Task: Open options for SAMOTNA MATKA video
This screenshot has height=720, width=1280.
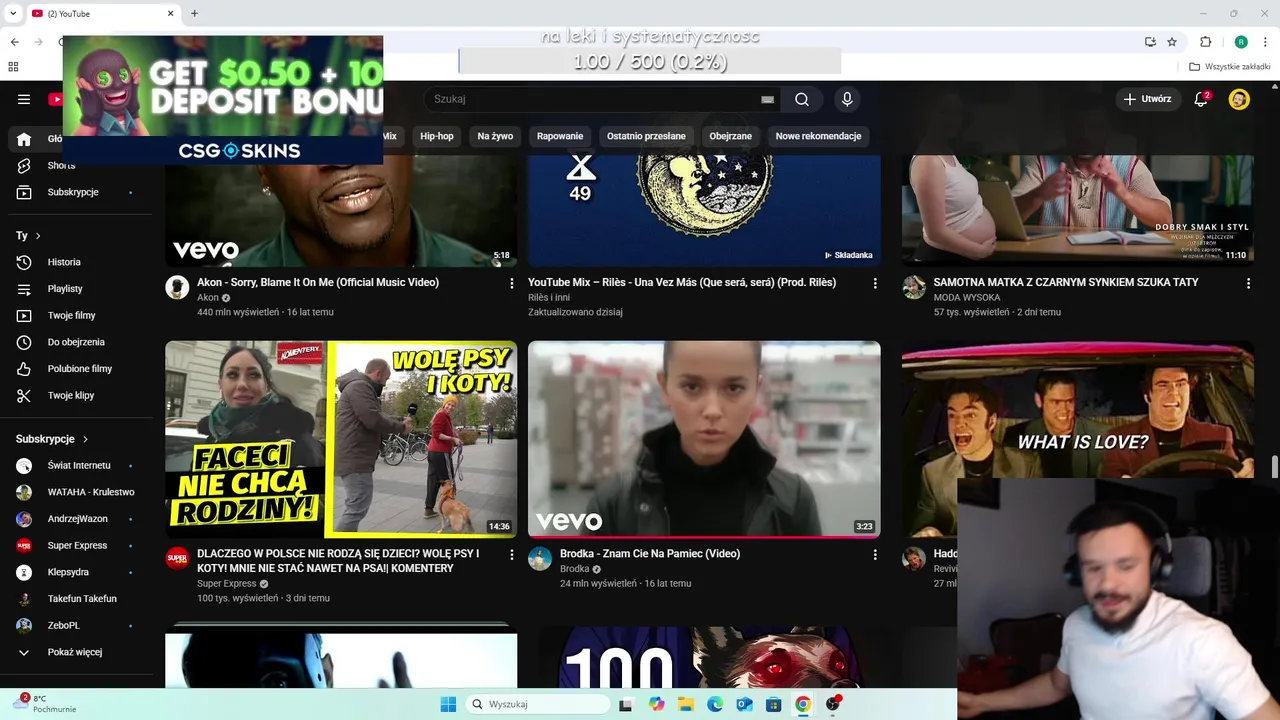Action: 1248,283
